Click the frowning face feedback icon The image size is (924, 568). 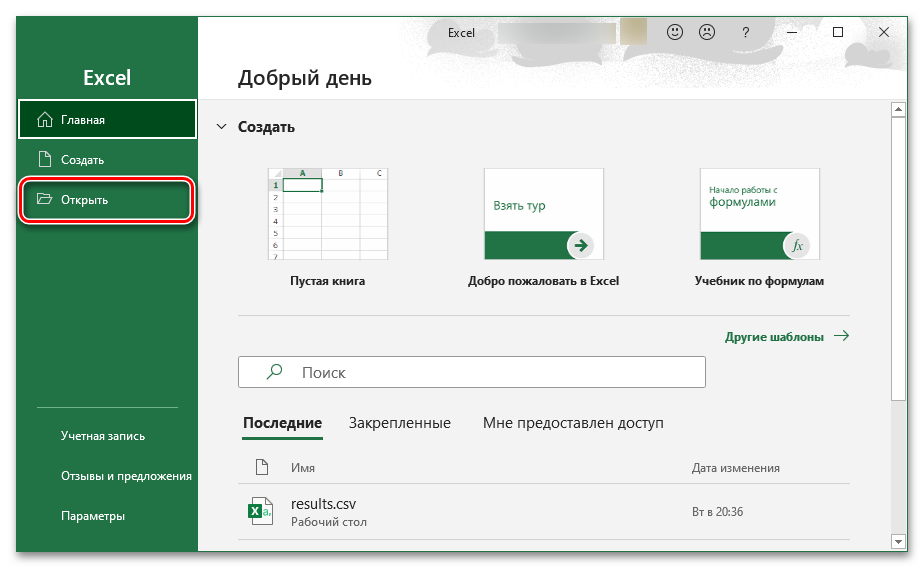[706, 33]
